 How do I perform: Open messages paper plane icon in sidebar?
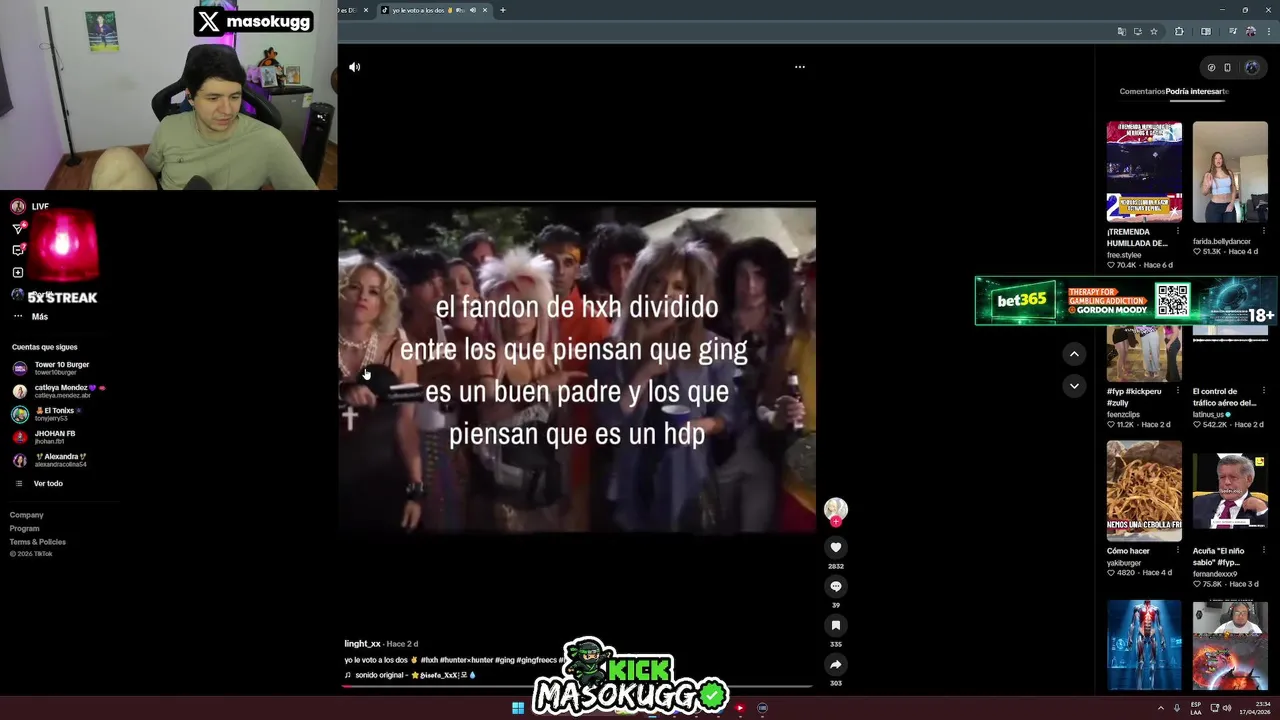(x=18, y=229)
